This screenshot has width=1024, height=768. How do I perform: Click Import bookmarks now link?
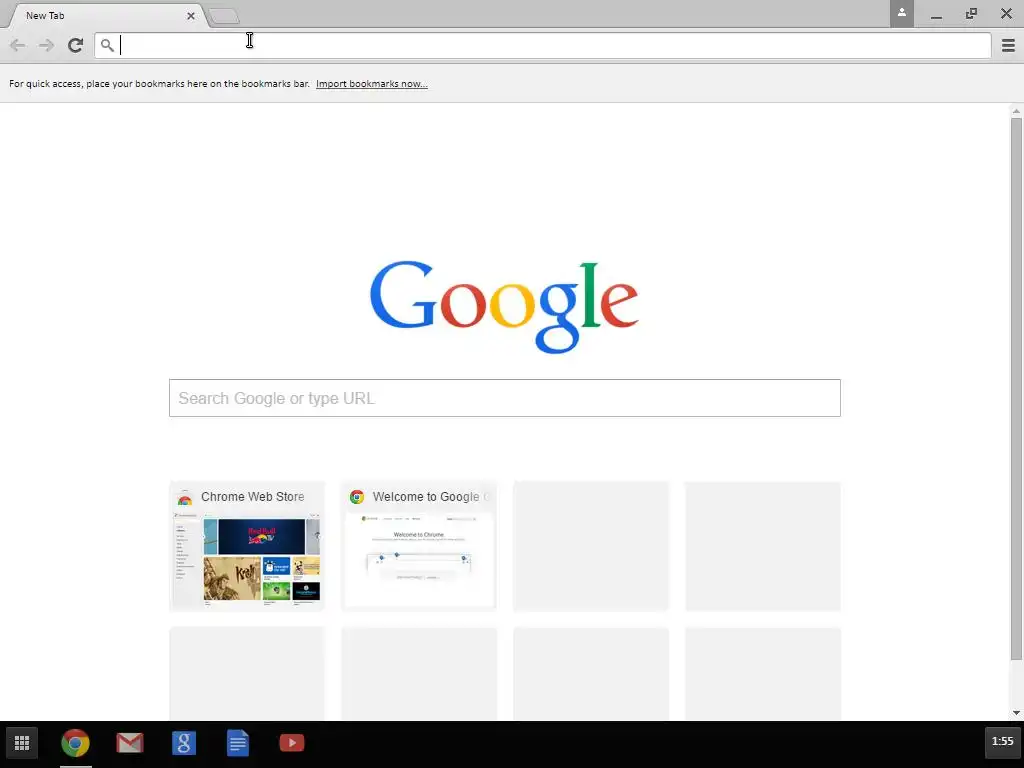point(372,84)
